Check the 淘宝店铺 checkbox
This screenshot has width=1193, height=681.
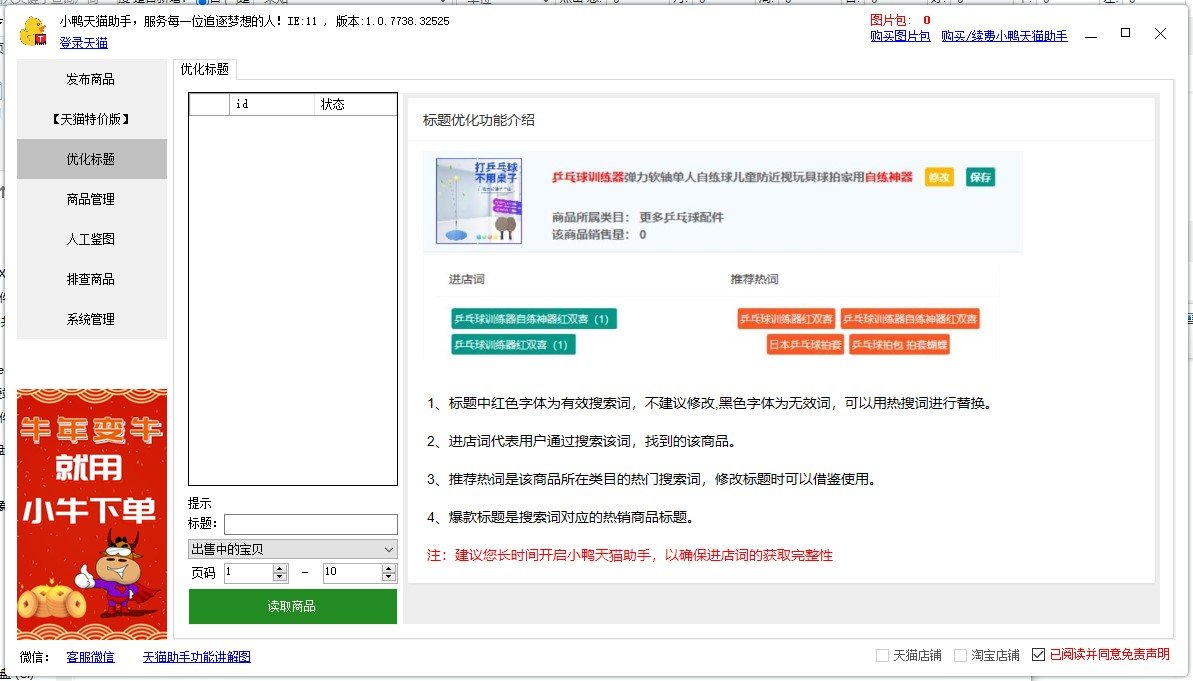point(960,655)
